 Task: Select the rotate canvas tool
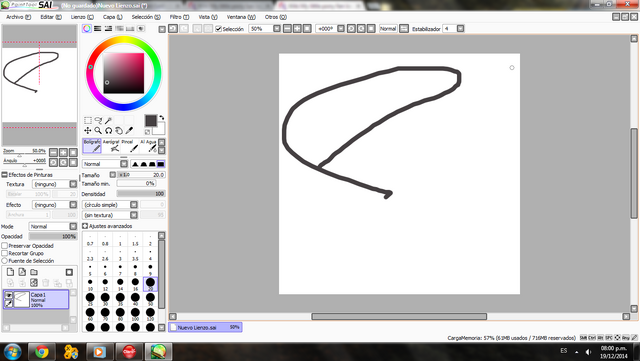[108, 131]
